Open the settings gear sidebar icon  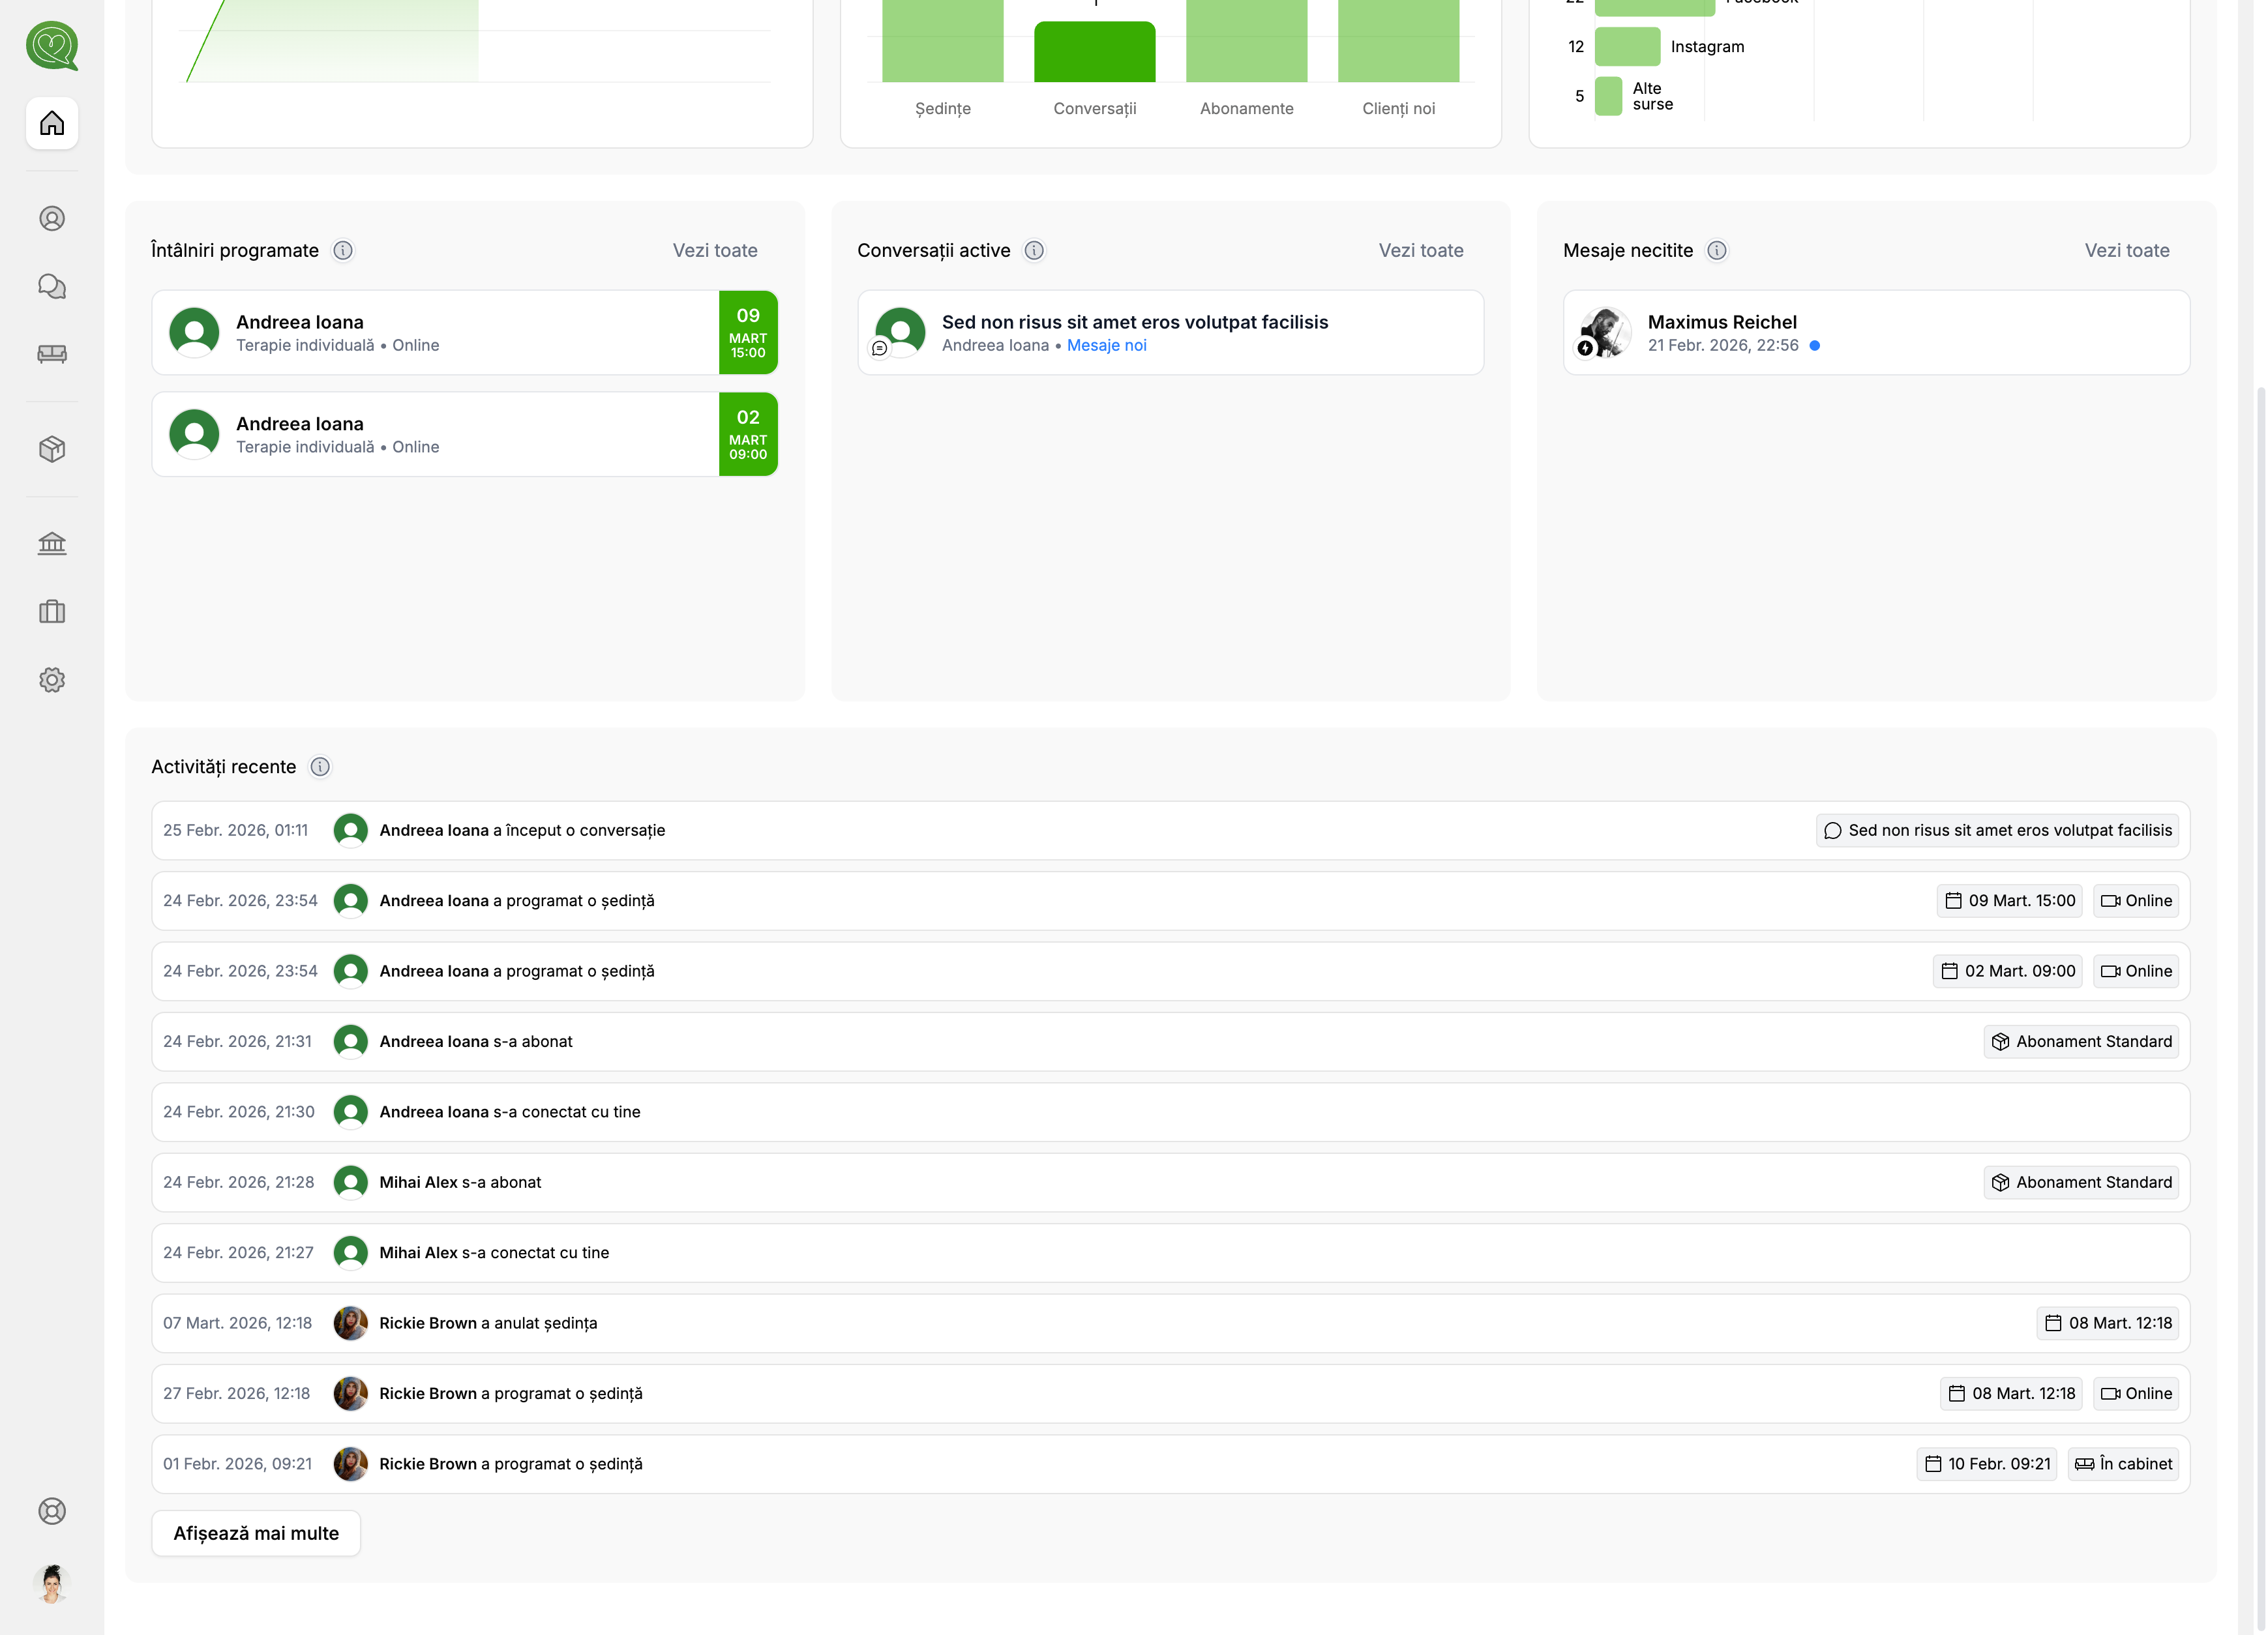(x=52, y=680)
